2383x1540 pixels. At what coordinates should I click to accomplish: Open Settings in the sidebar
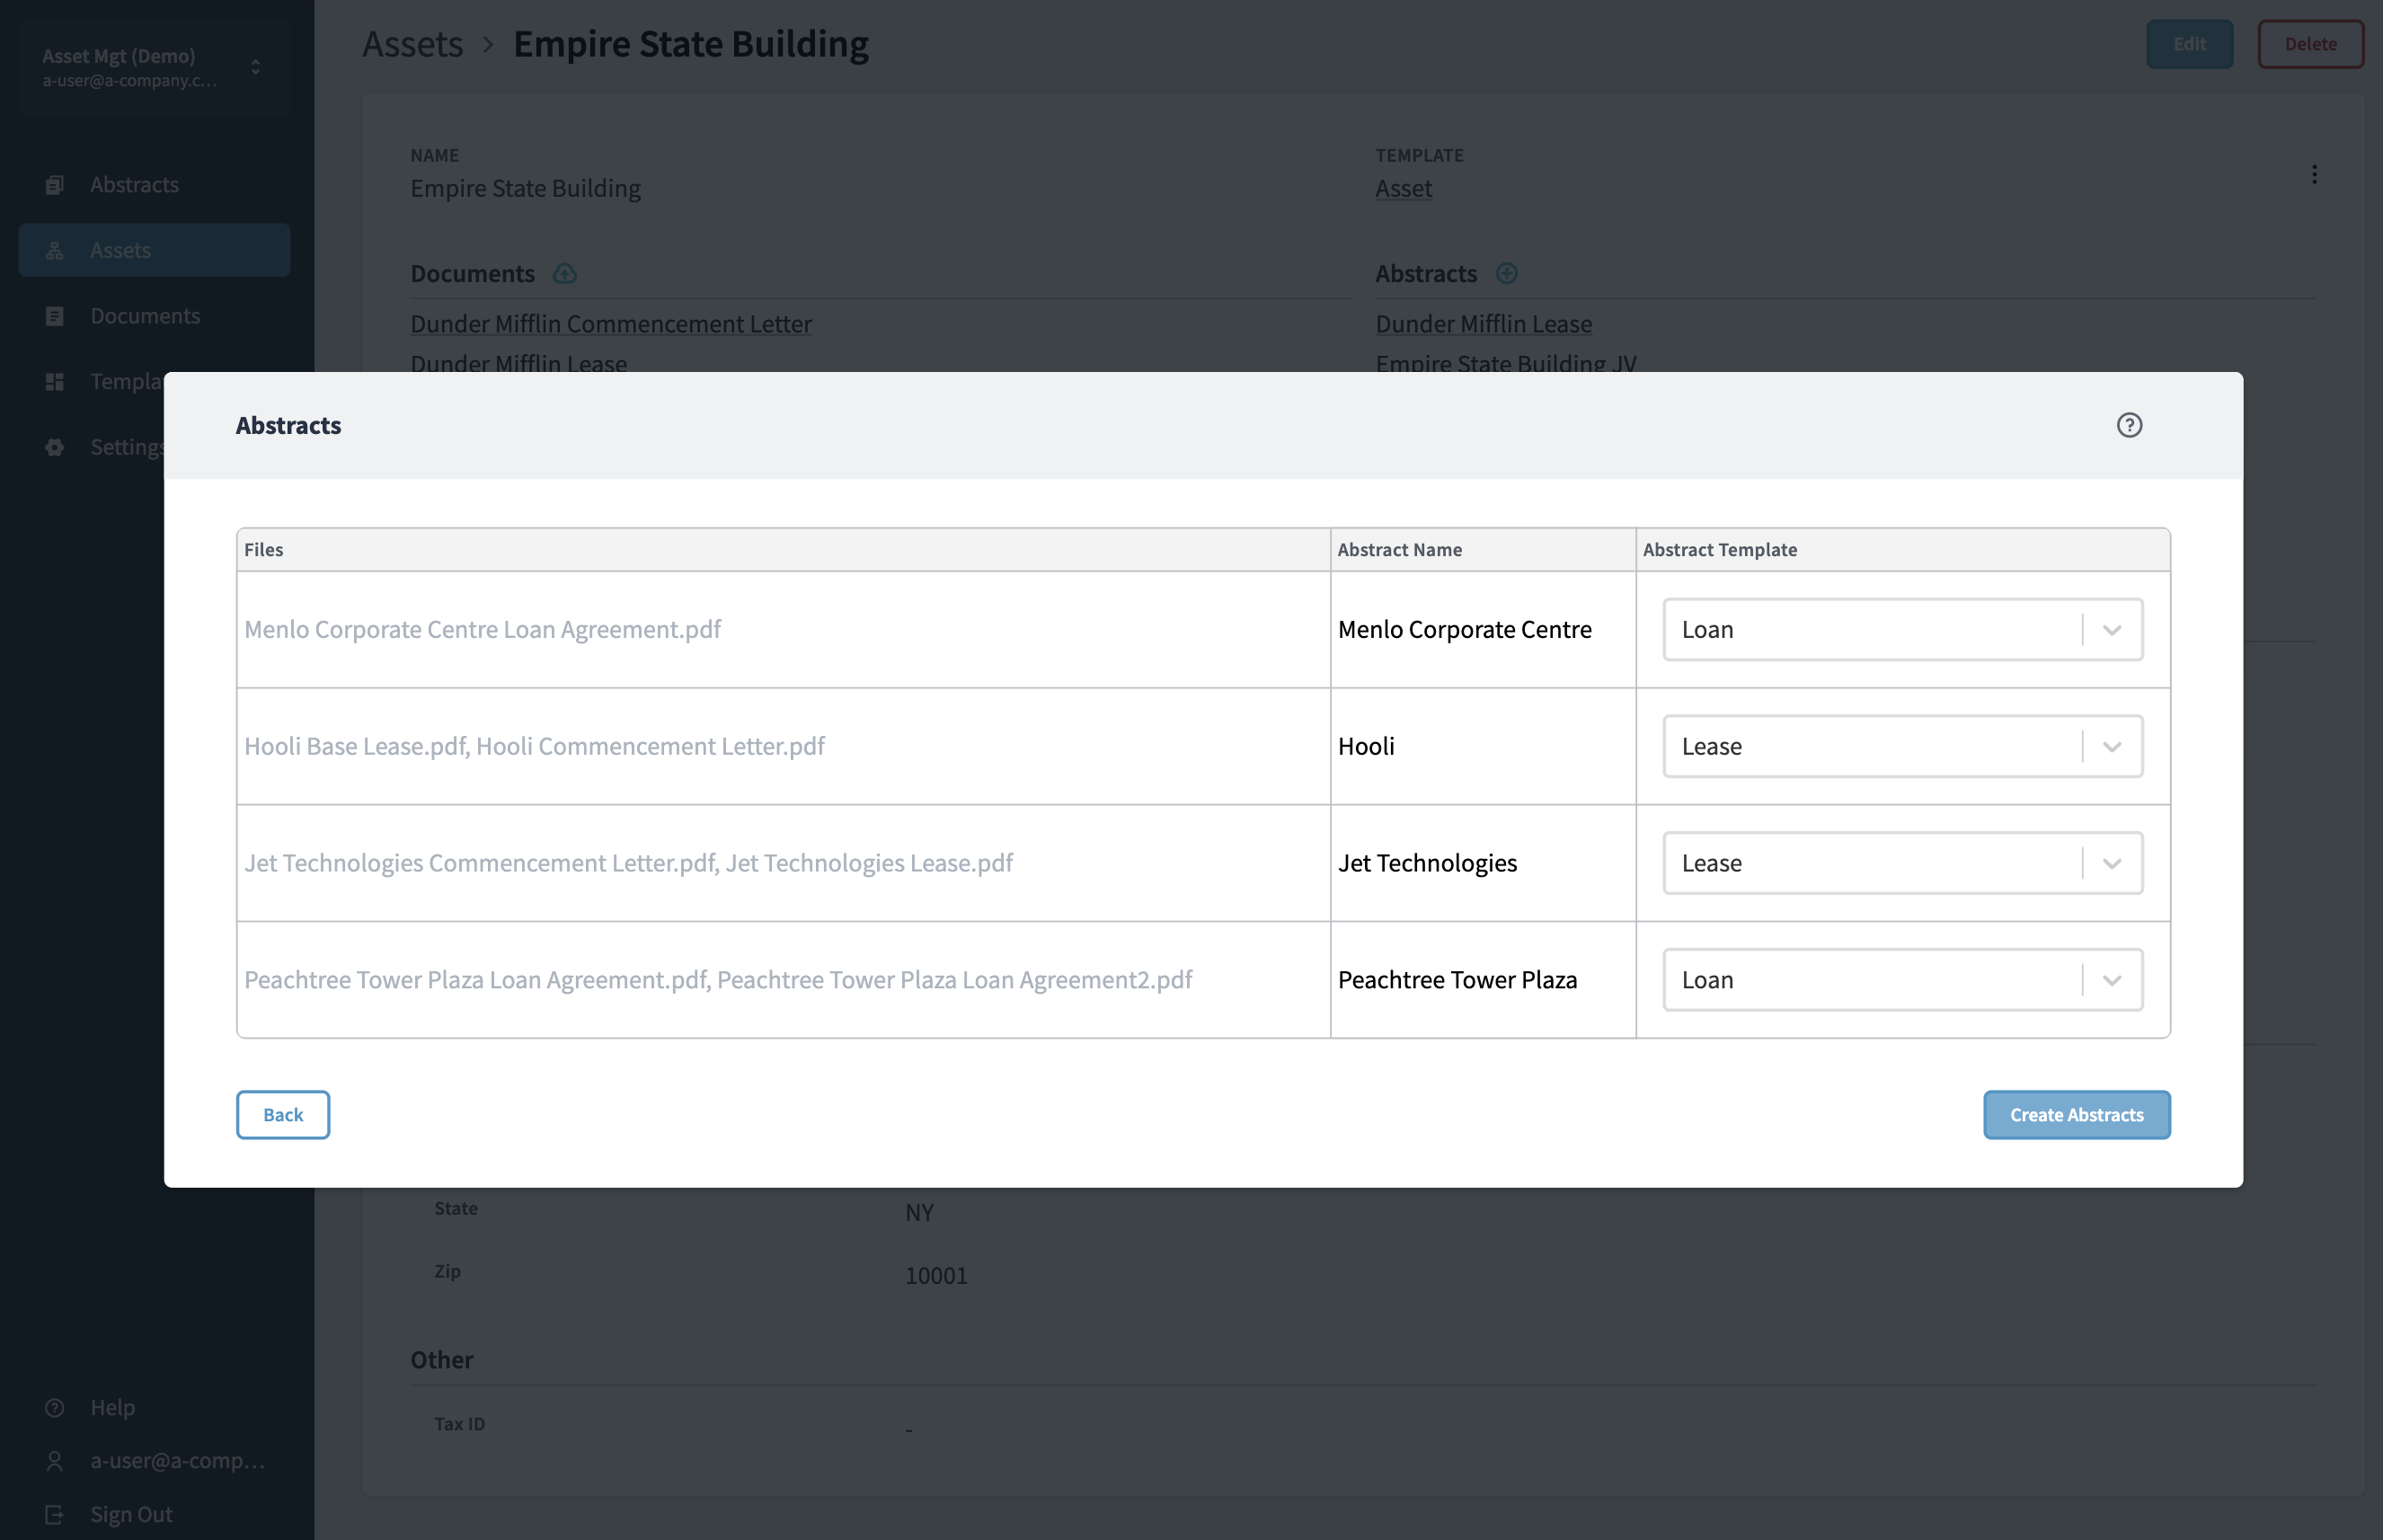pyautogui.click(x=125, y=447)
